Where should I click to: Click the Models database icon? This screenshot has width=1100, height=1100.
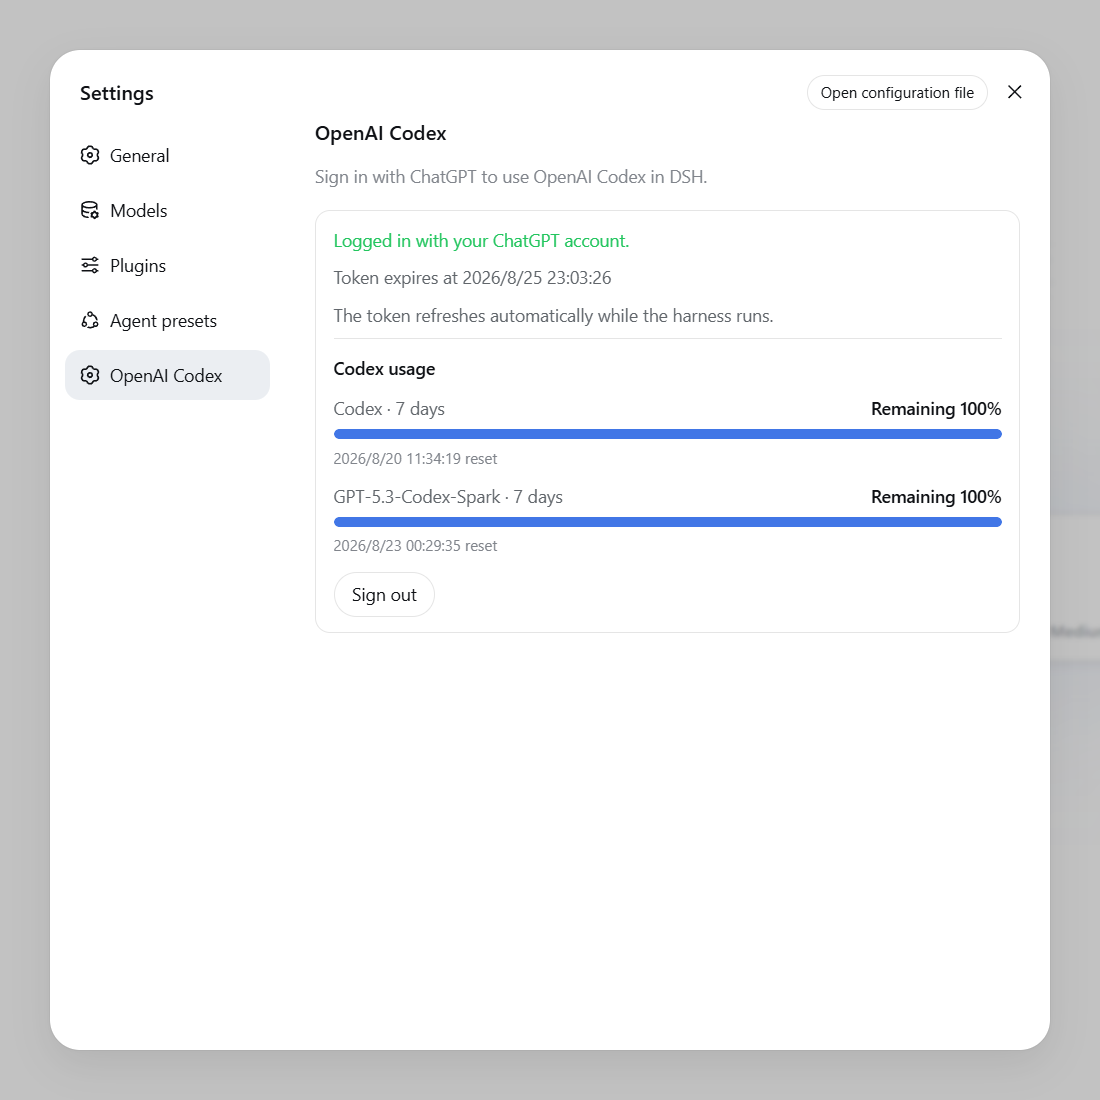tap(90, 210)
